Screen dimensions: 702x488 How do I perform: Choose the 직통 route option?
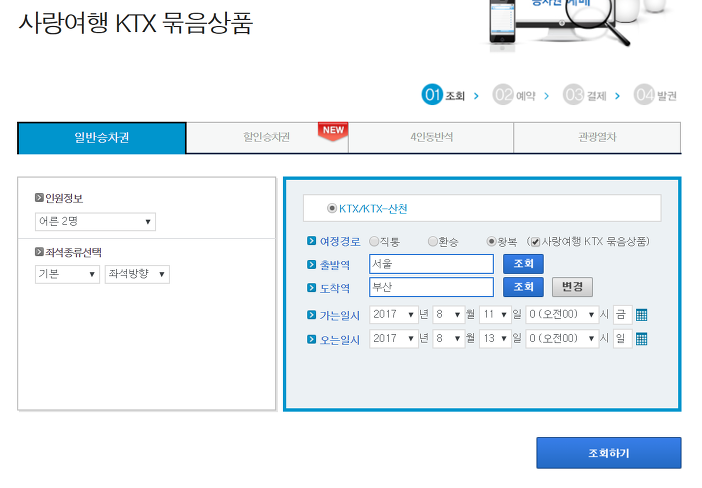click(x=374, y=242)
